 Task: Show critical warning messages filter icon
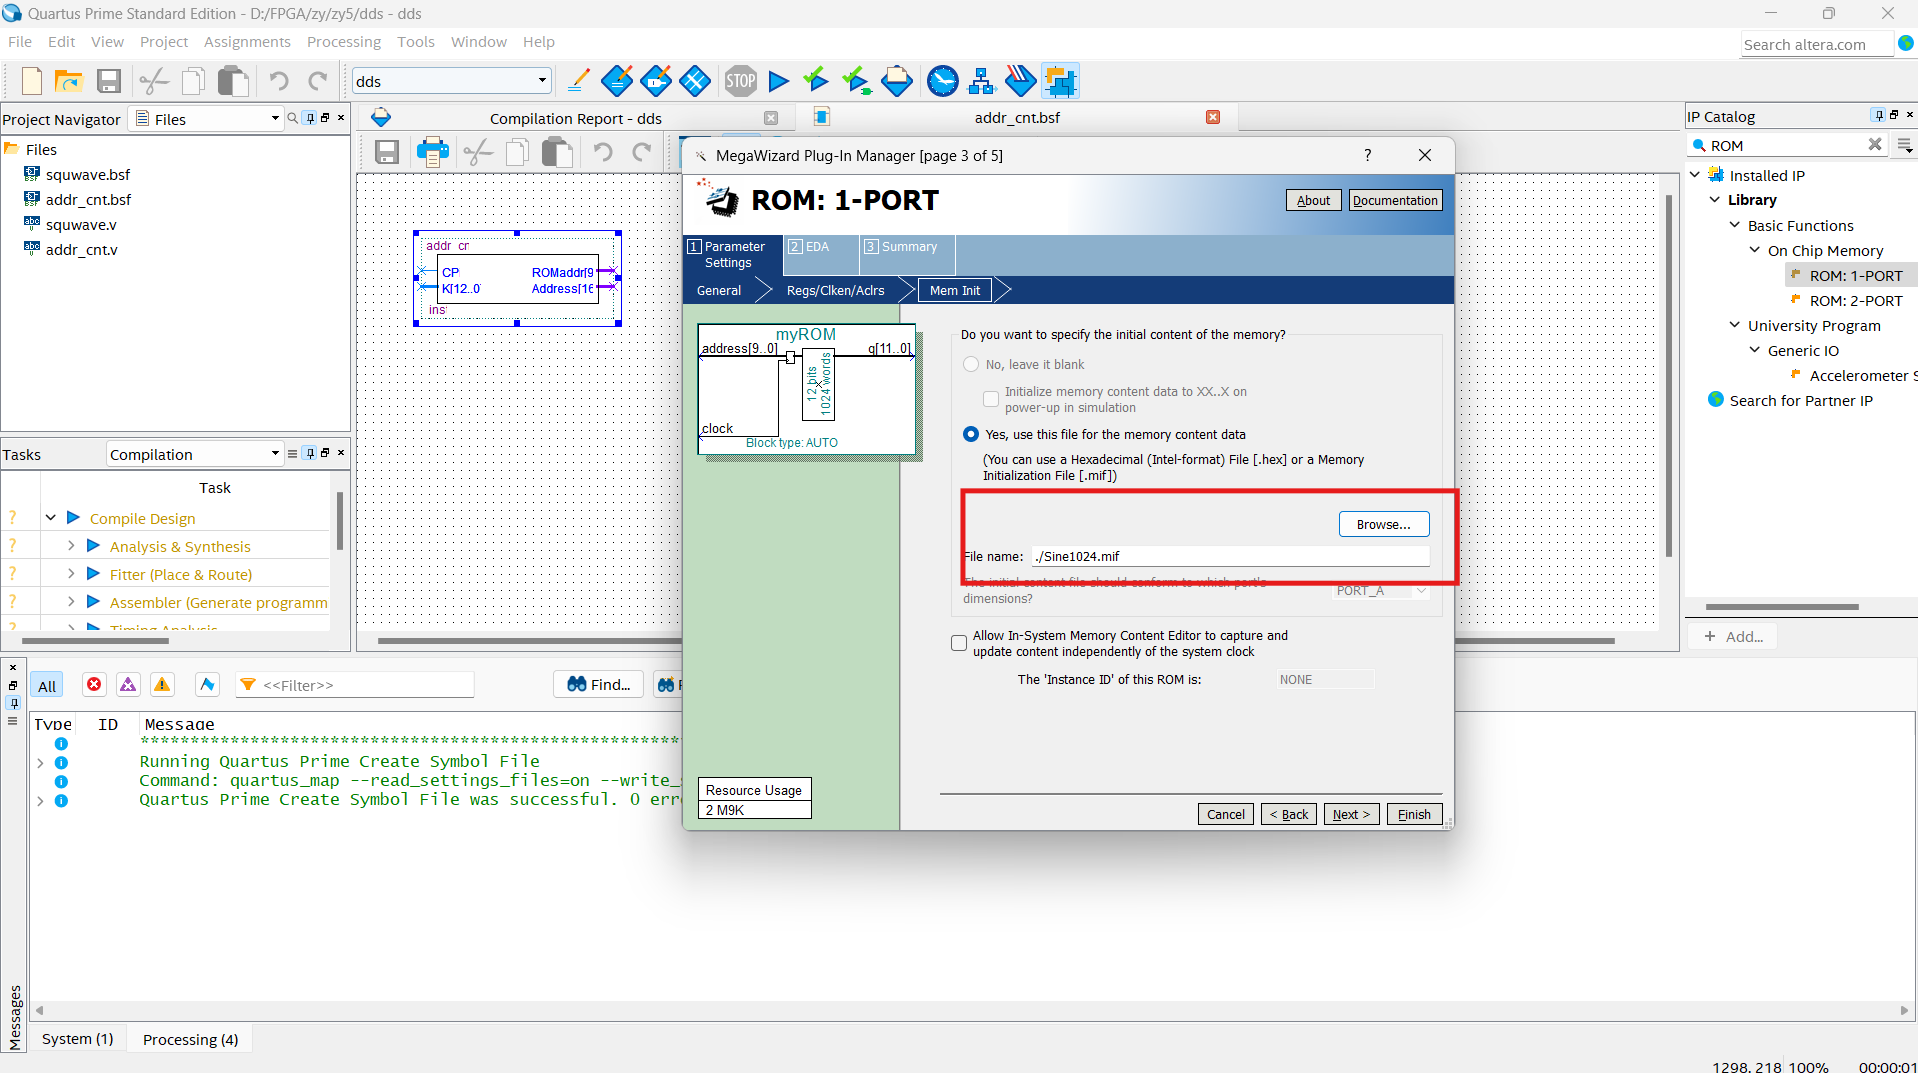point(128,684)
